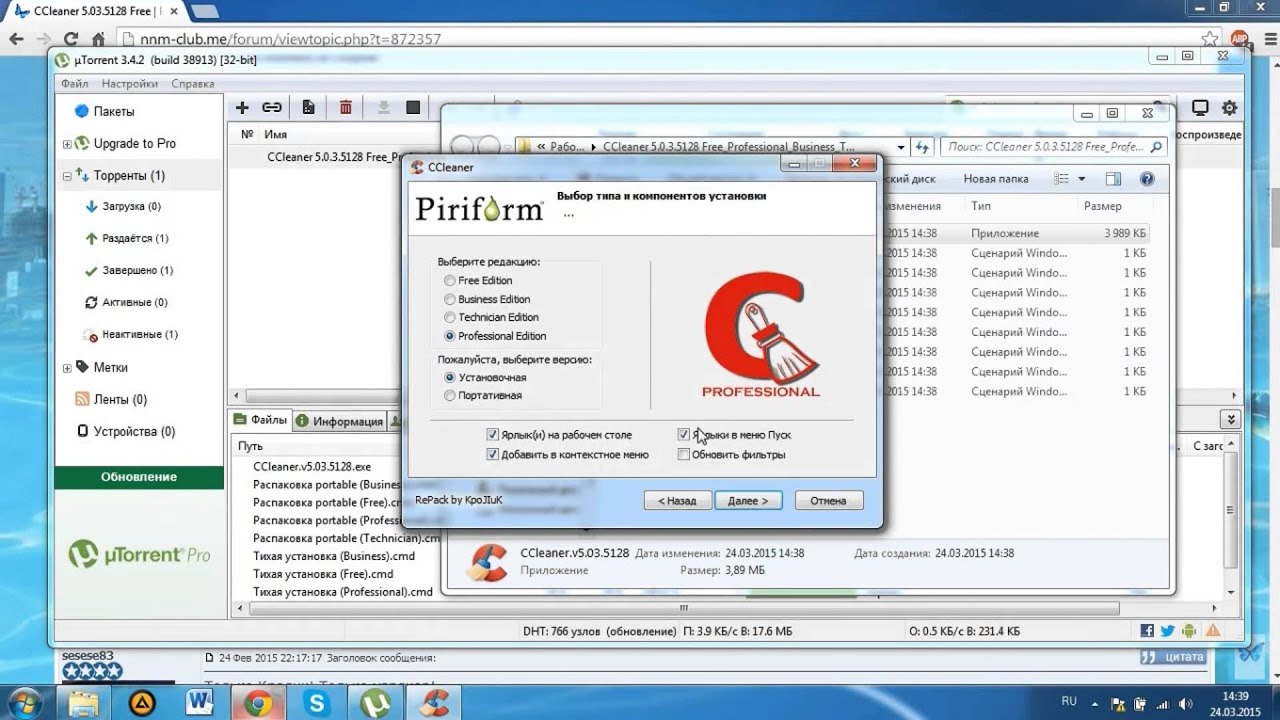
Task: Expand the Метки tree node
Action: click(x=67, y=368)
